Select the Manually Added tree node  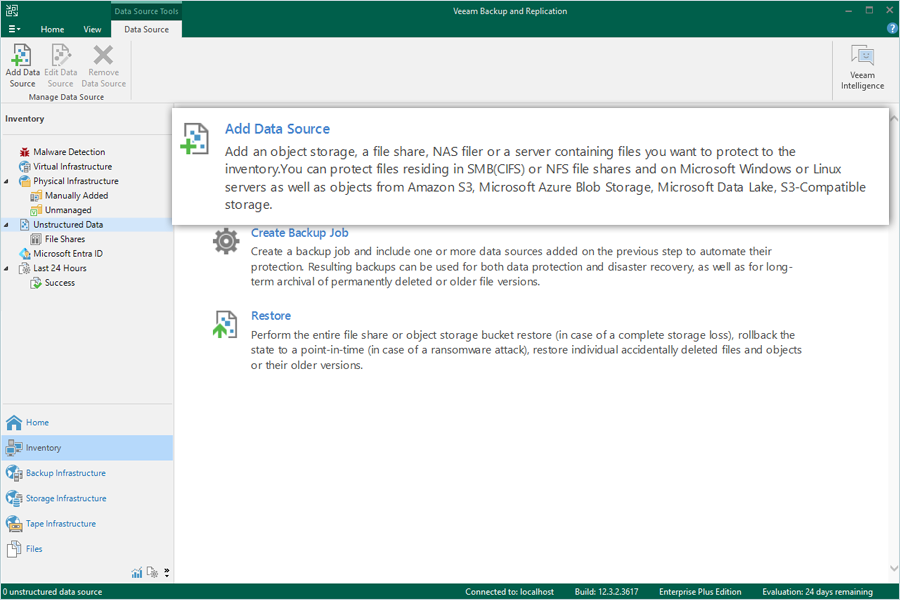[x=76, y=195]
